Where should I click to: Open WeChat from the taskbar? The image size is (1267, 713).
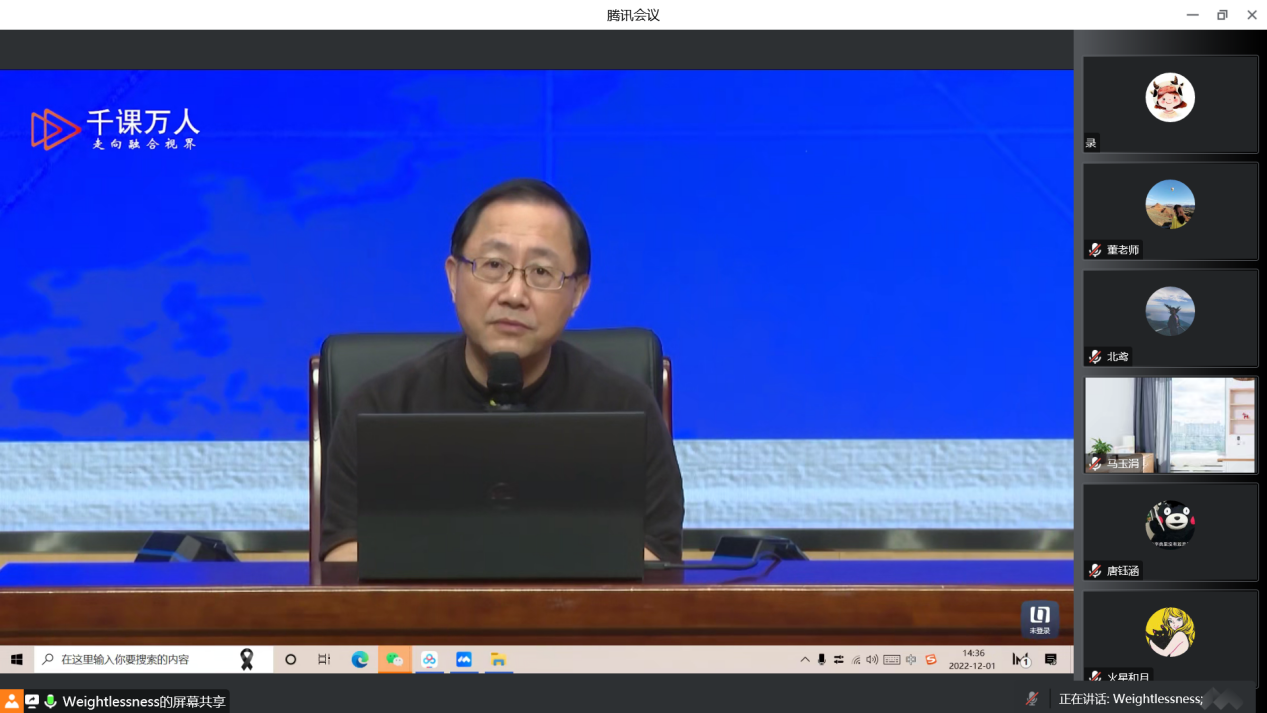[x=395, y=660]
